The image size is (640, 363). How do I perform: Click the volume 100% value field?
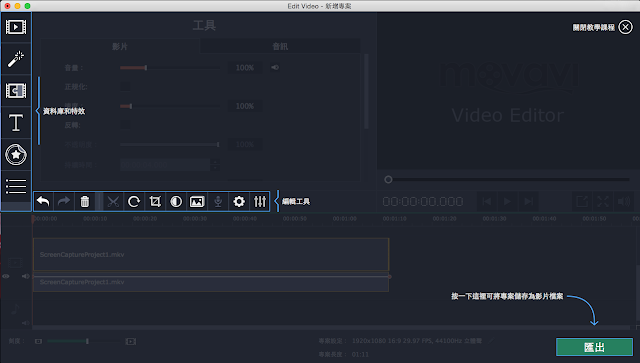245,68
